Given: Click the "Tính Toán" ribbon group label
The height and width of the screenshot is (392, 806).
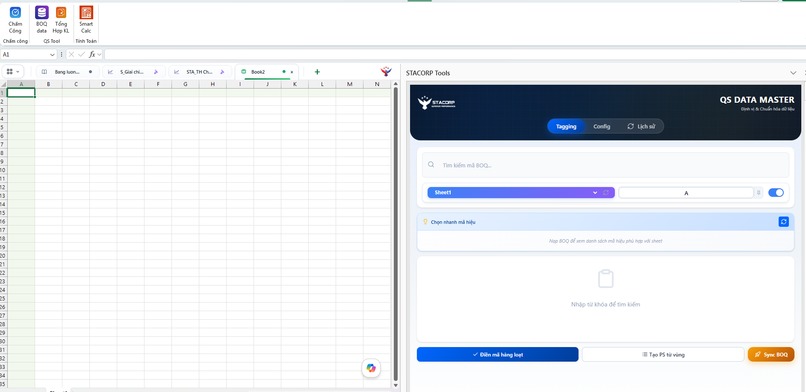Looking at the screenshot, I should [86, 41].
